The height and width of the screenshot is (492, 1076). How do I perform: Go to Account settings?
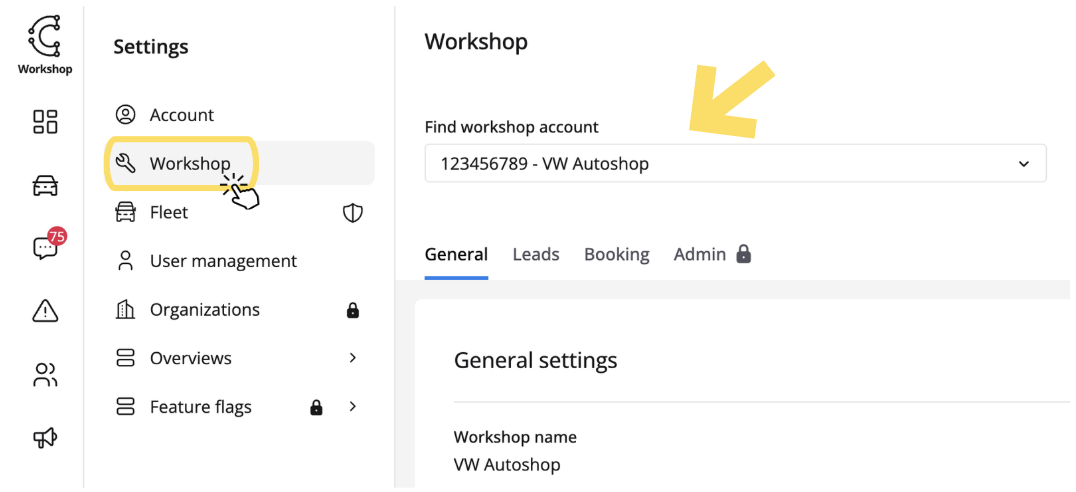click(x=182, y=115)
